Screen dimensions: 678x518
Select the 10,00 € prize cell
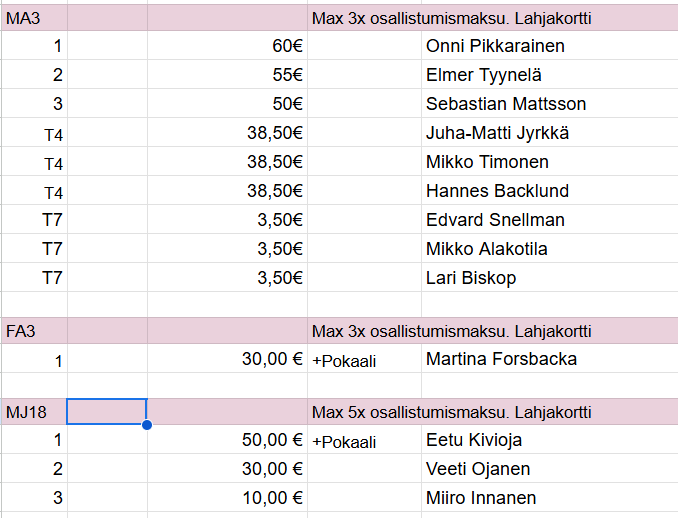pyautogui.click(x=227, y=498)
